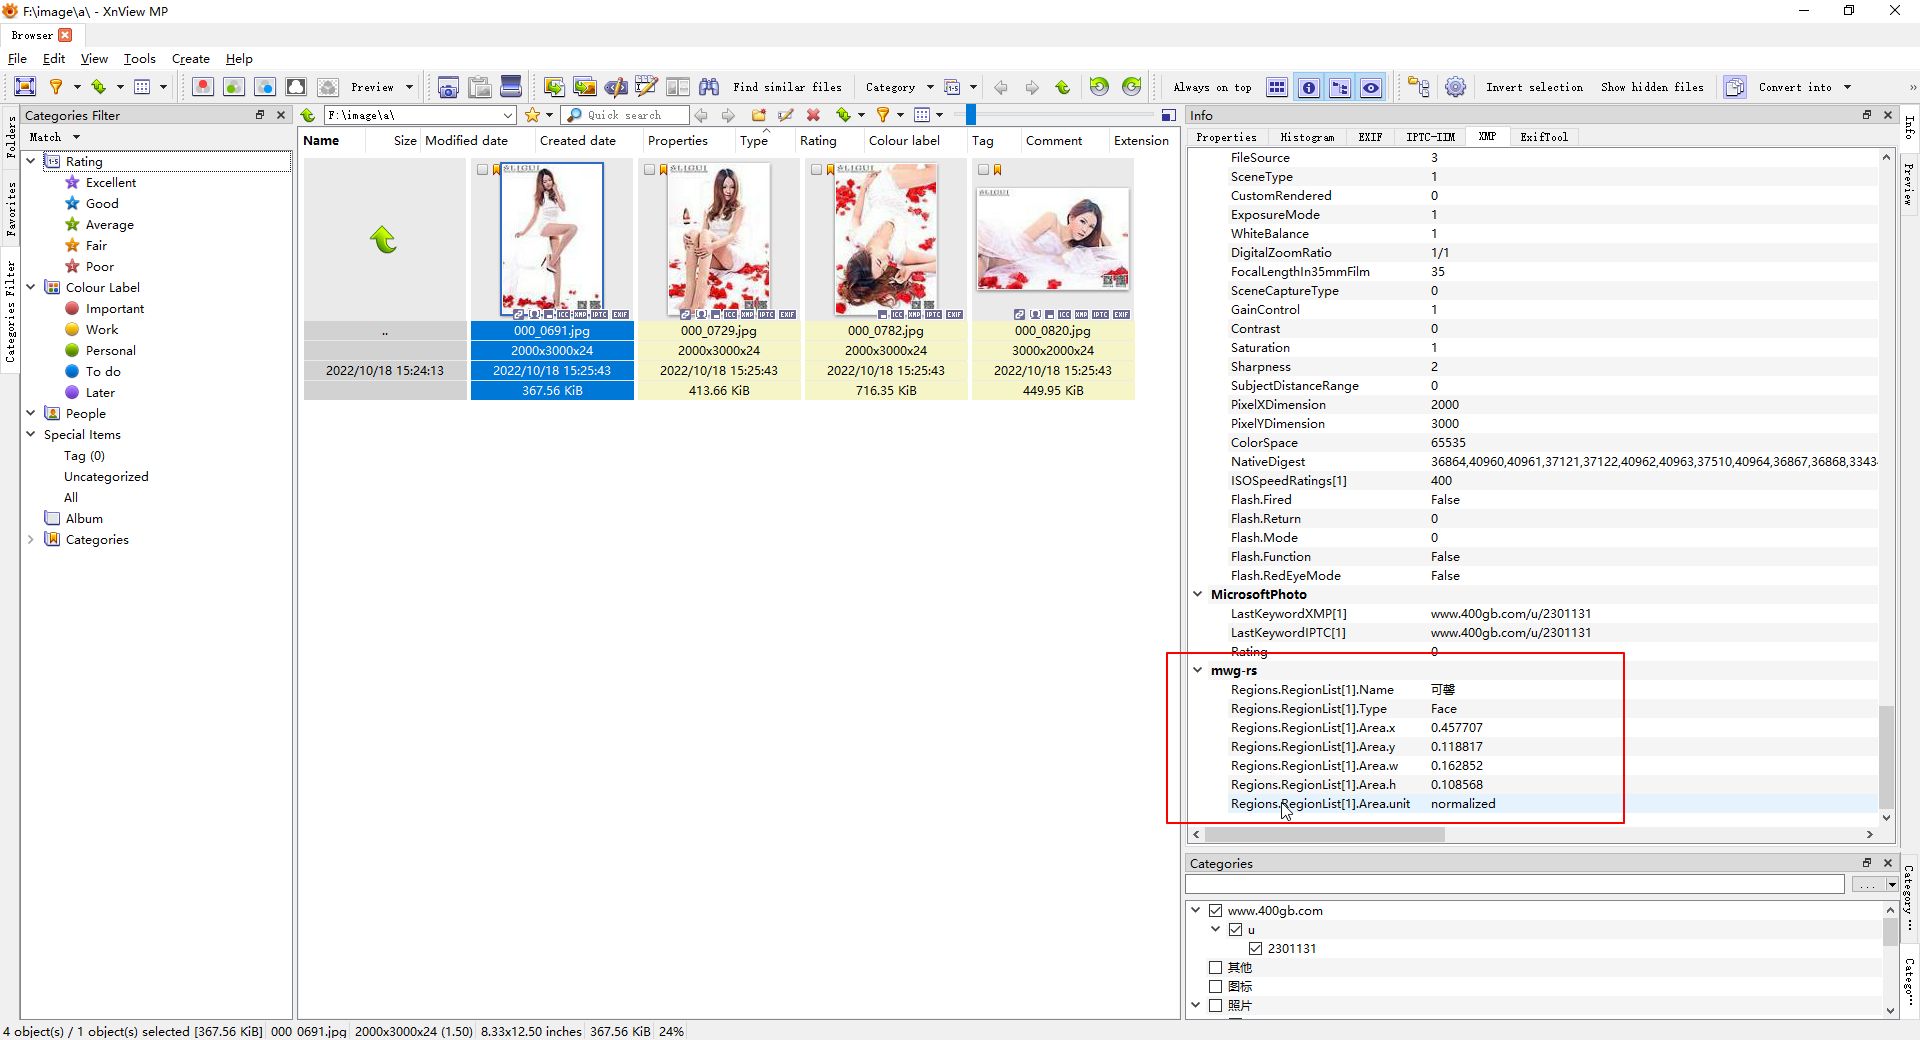Click the thumbnail size slider handle
1920x1040 pixels.
click(970, 115)
